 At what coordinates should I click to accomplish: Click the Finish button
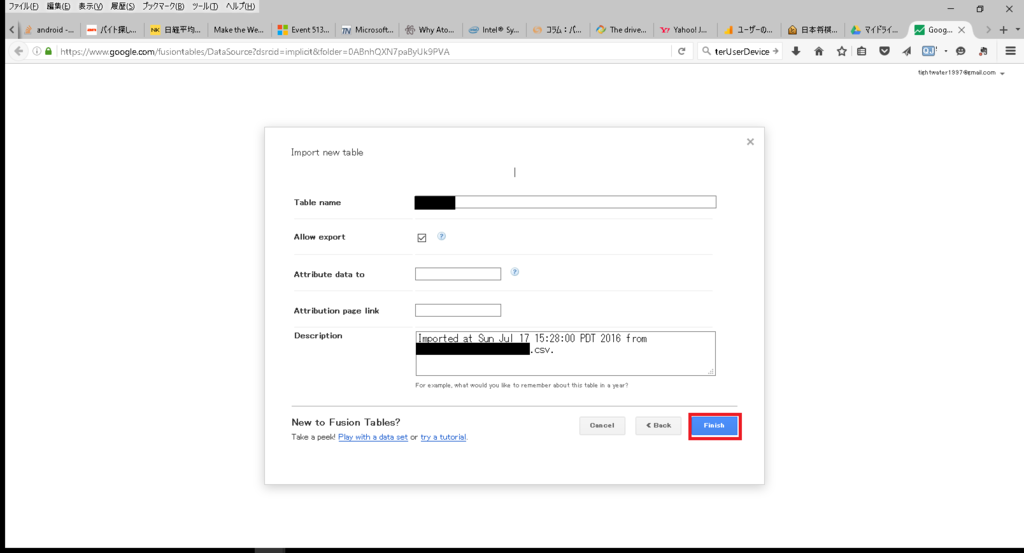714,426
